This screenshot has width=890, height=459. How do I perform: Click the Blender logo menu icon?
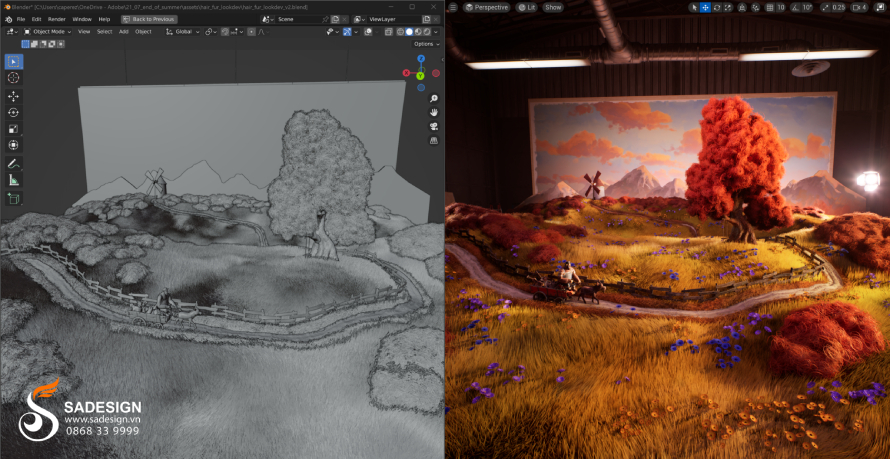8,19
